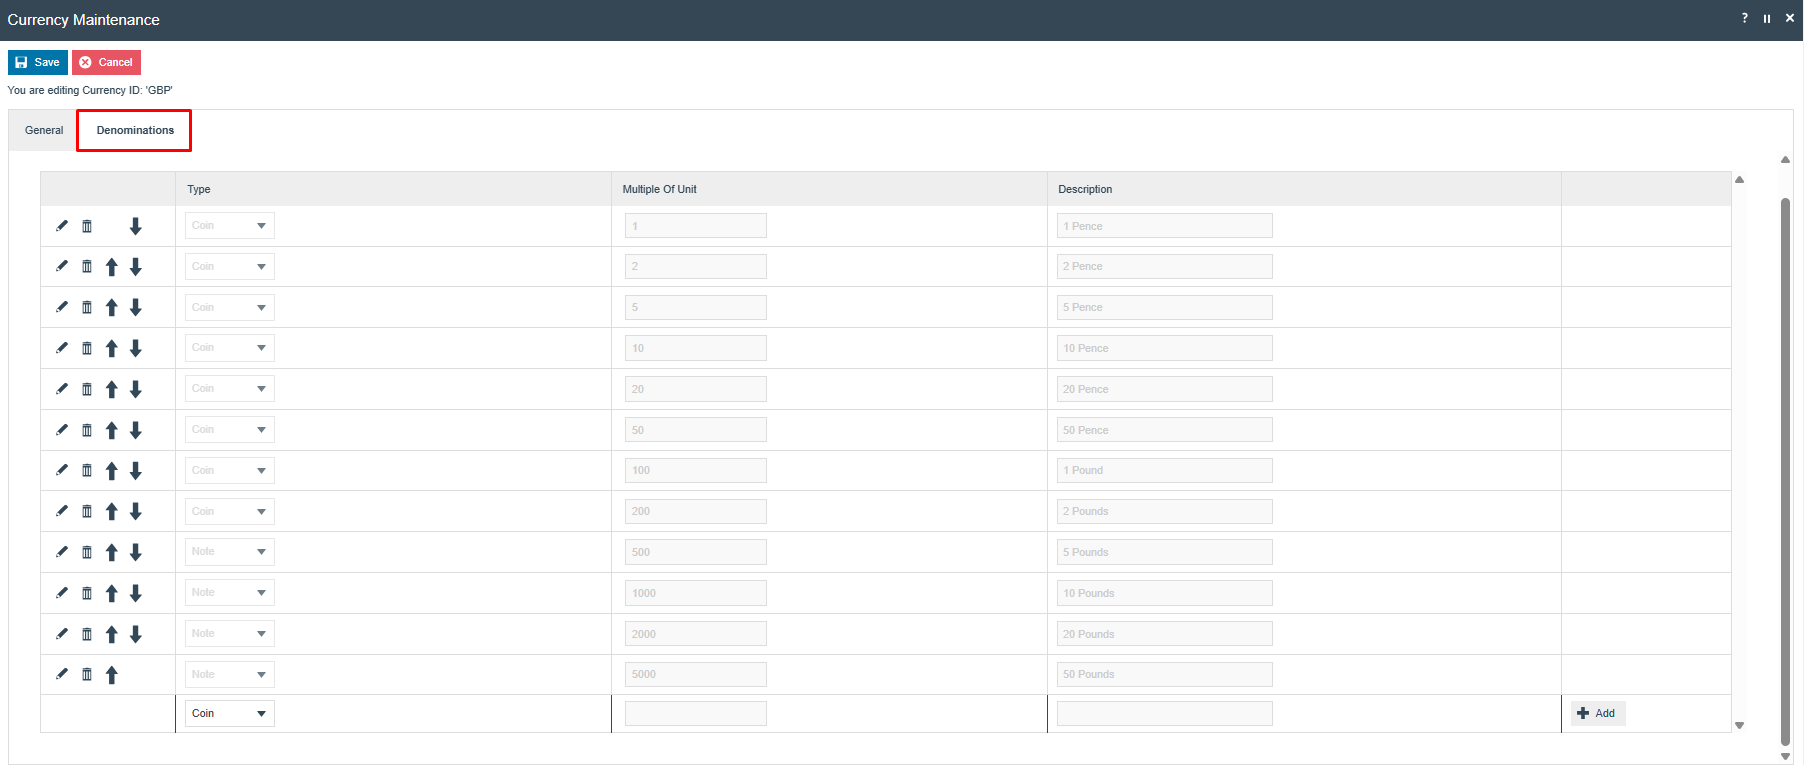The image size is (1804, 765).
Task: Switch to the General tab
Action: point(44,130)
